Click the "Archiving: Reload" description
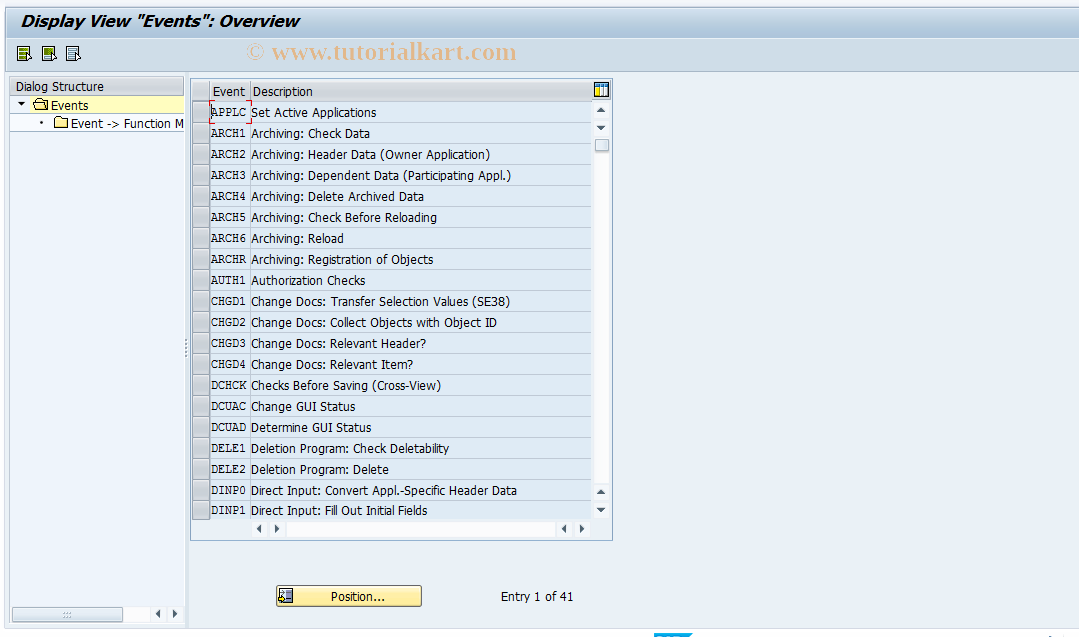The width and height of the screenshot is (1079, 637). [x=297, y=239]
